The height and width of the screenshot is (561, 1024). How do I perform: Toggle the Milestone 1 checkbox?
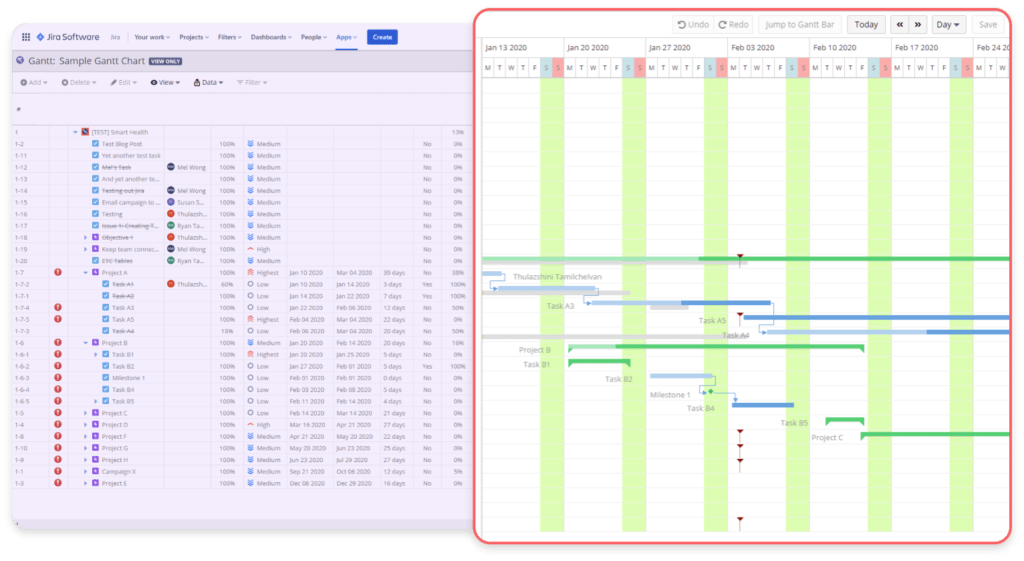point(106,377)
